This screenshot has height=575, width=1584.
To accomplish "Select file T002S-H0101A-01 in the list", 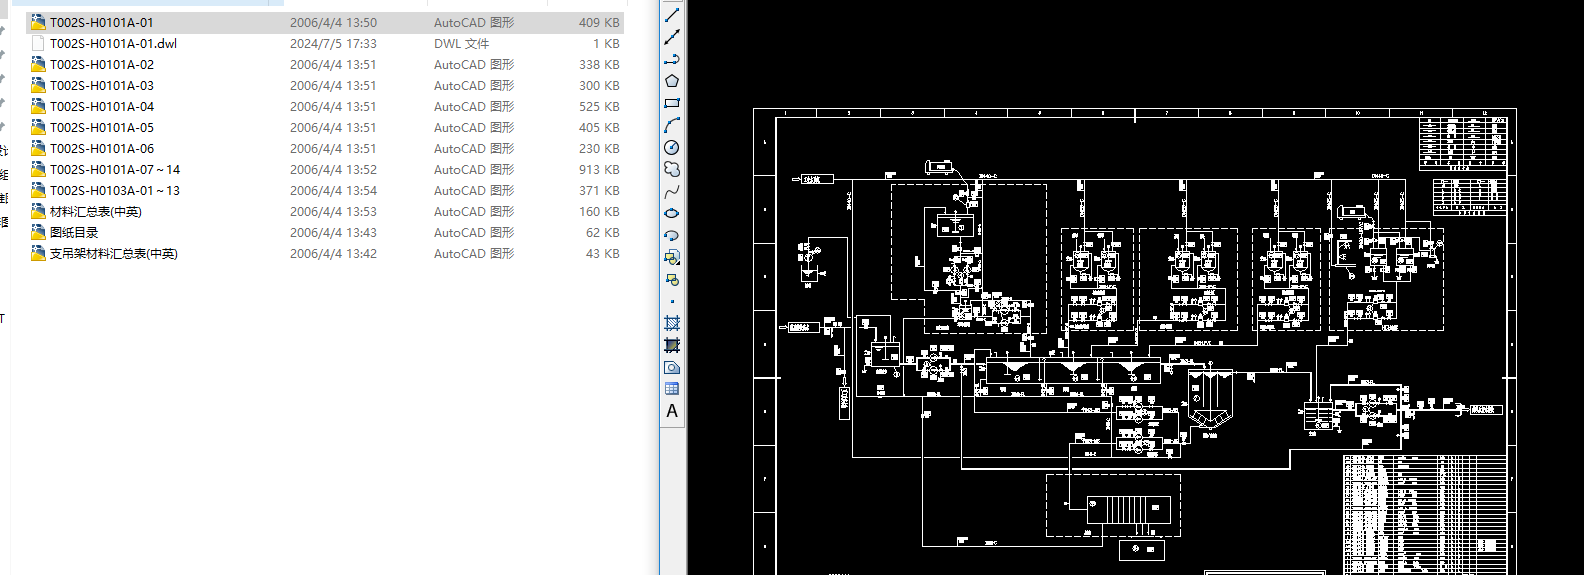I will (325, 22).
